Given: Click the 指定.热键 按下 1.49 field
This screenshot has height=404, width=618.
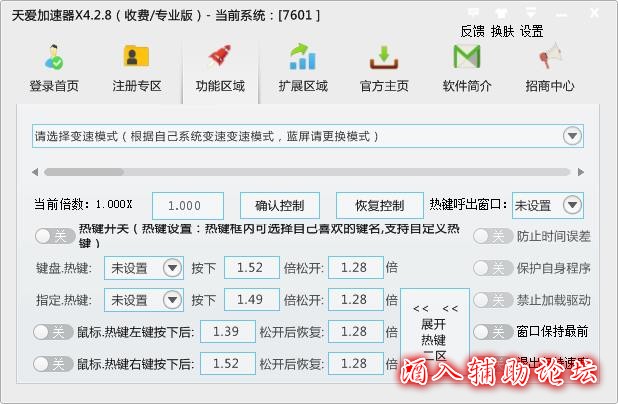Looking at the screenshot, I should tap(252, 300).
